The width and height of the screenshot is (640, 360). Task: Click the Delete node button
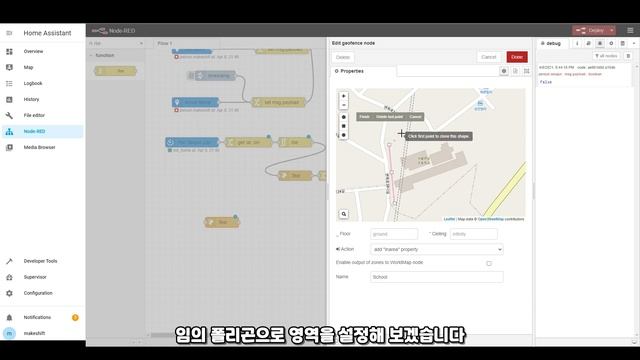[x=343, y=57]
